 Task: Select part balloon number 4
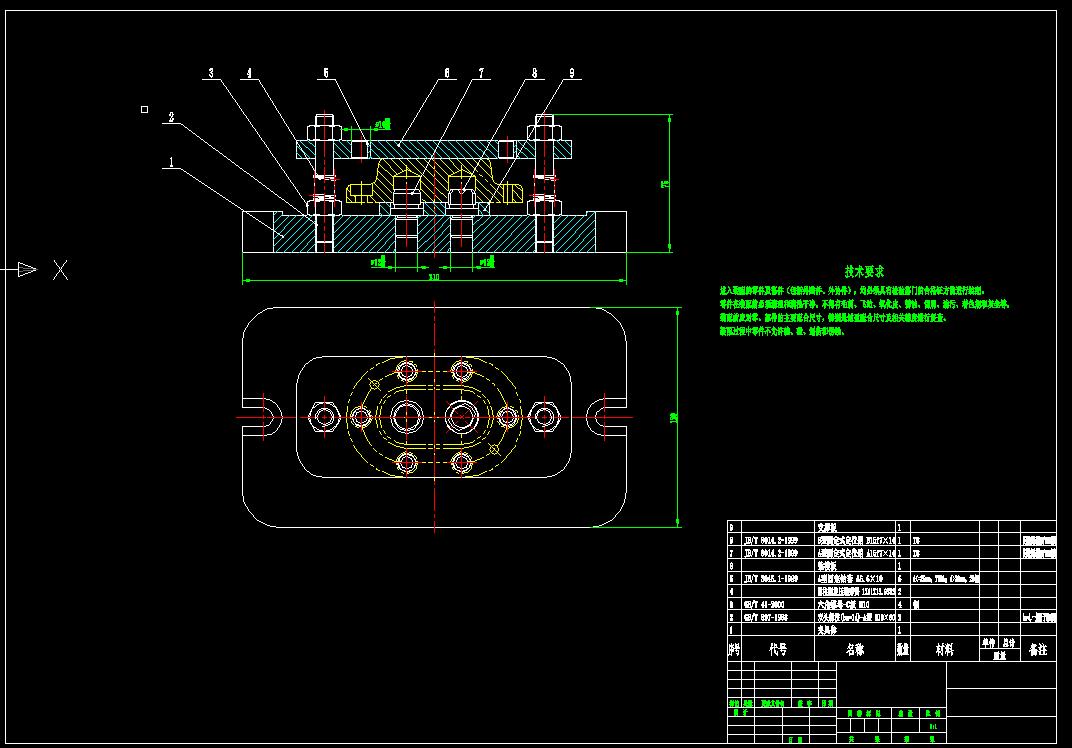pyautogui.click(x=249, y=72)
